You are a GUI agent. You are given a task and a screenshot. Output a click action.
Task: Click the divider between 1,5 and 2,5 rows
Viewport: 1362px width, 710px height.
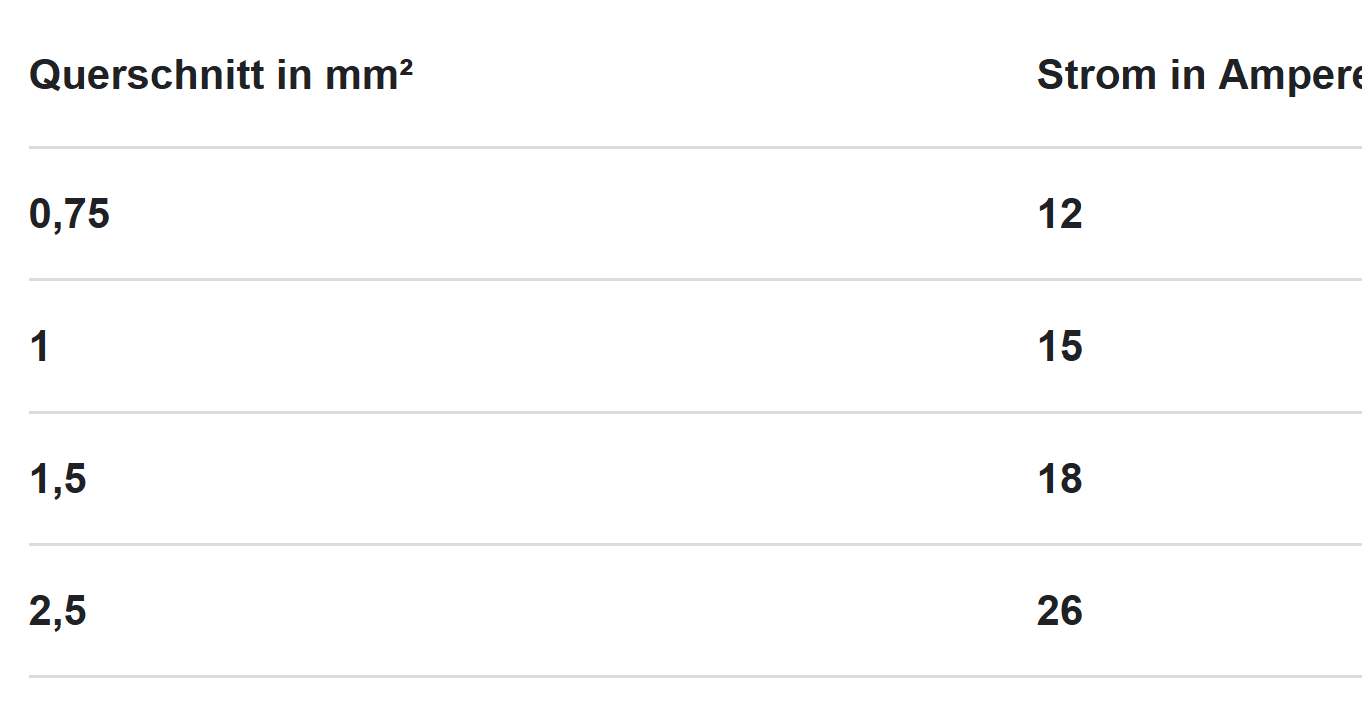tap(695, 544)
